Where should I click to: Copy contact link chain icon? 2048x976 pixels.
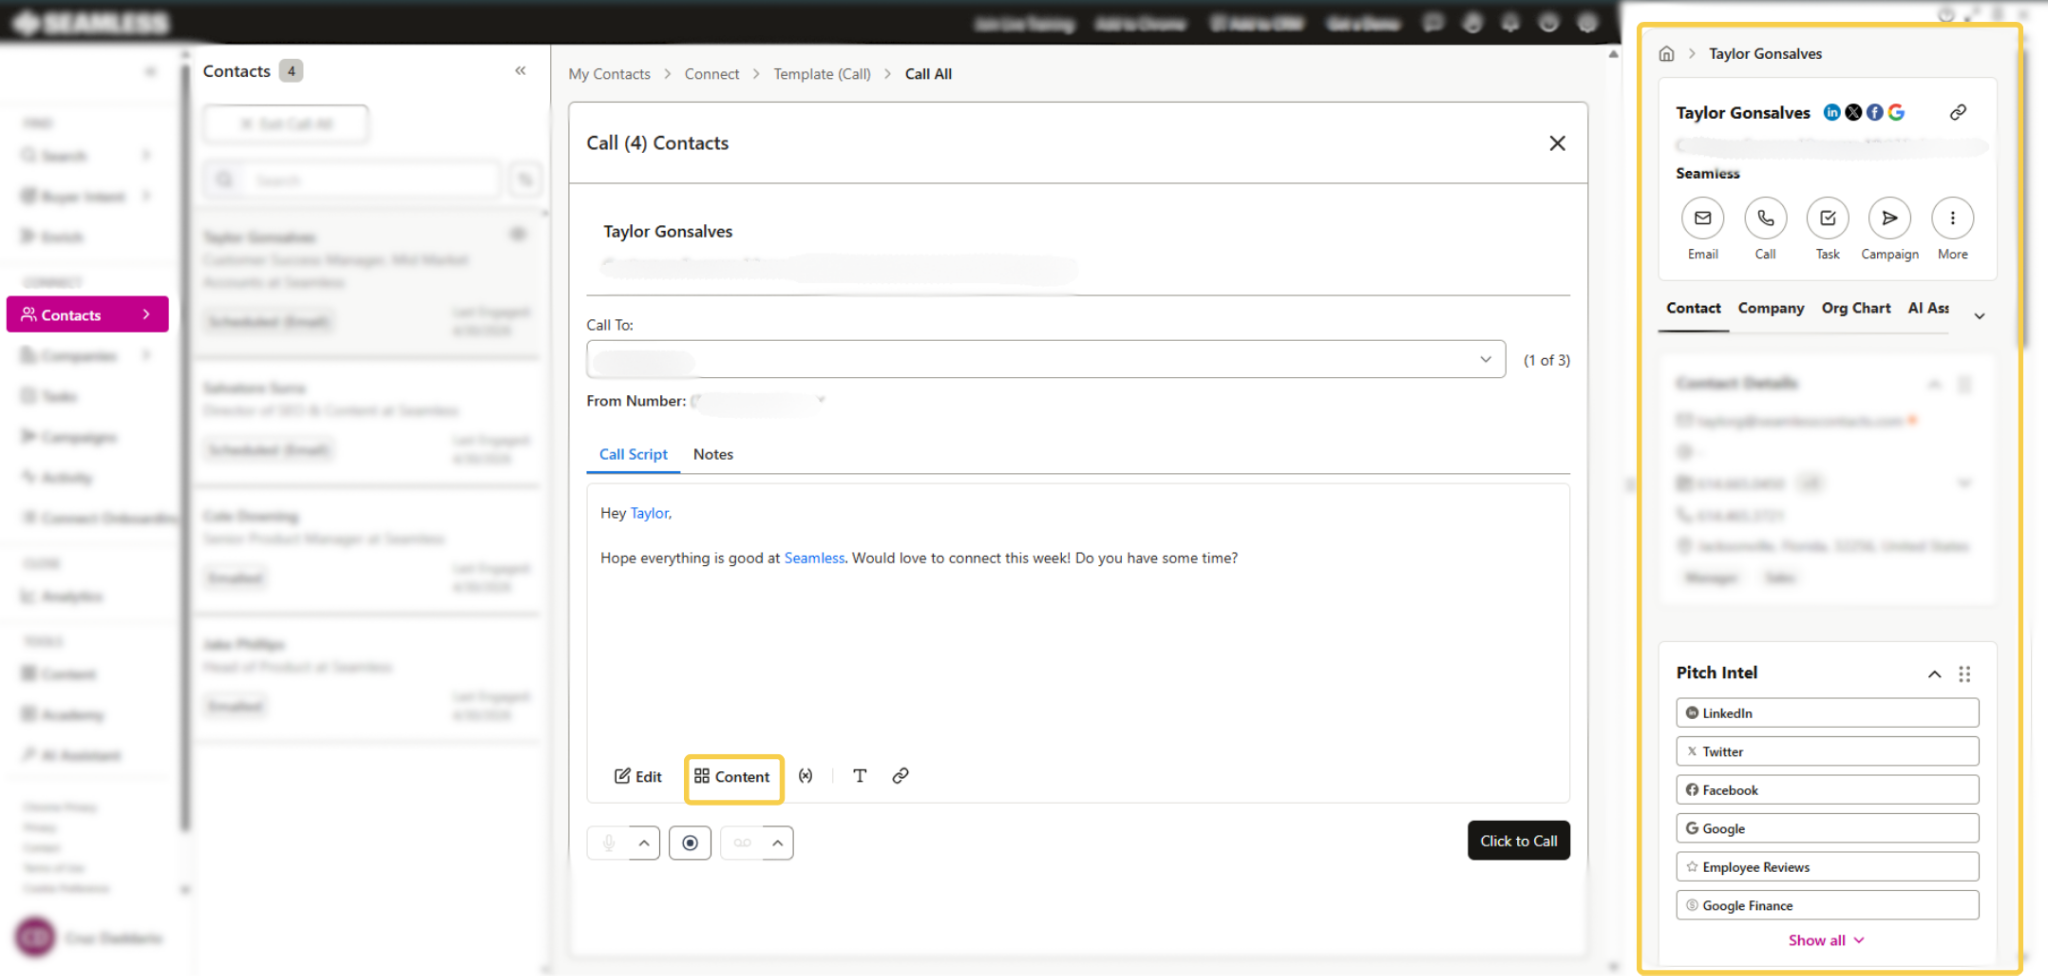pyautogui.click(x=1958, y=112)
